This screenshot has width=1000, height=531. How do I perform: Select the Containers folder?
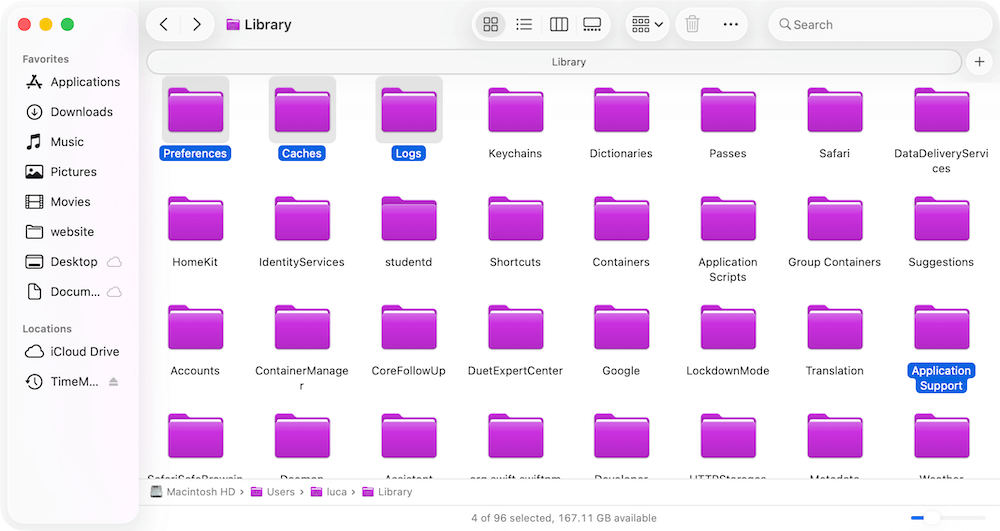point(621,230)
